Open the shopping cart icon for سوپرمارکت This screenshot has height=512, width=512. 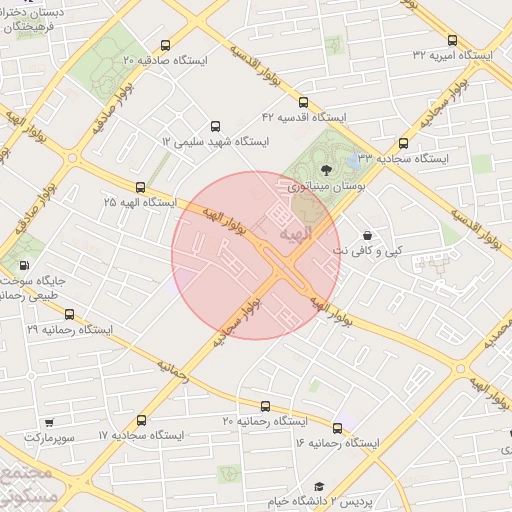coord(49,423)
